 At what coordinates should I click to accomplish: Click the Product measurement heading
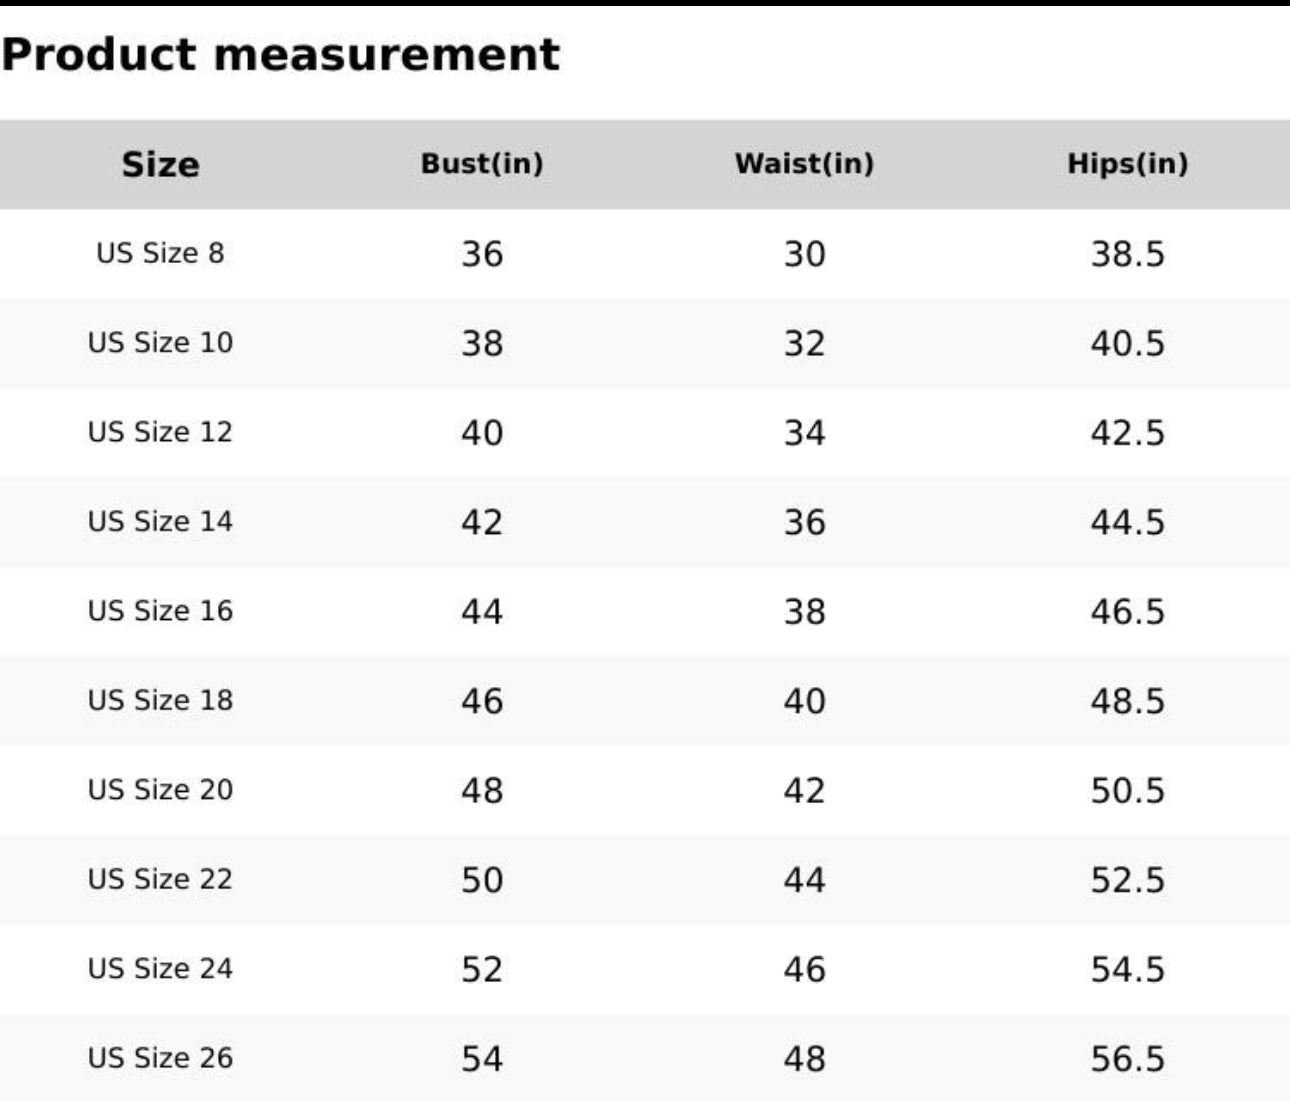click(x=280, y=54)
